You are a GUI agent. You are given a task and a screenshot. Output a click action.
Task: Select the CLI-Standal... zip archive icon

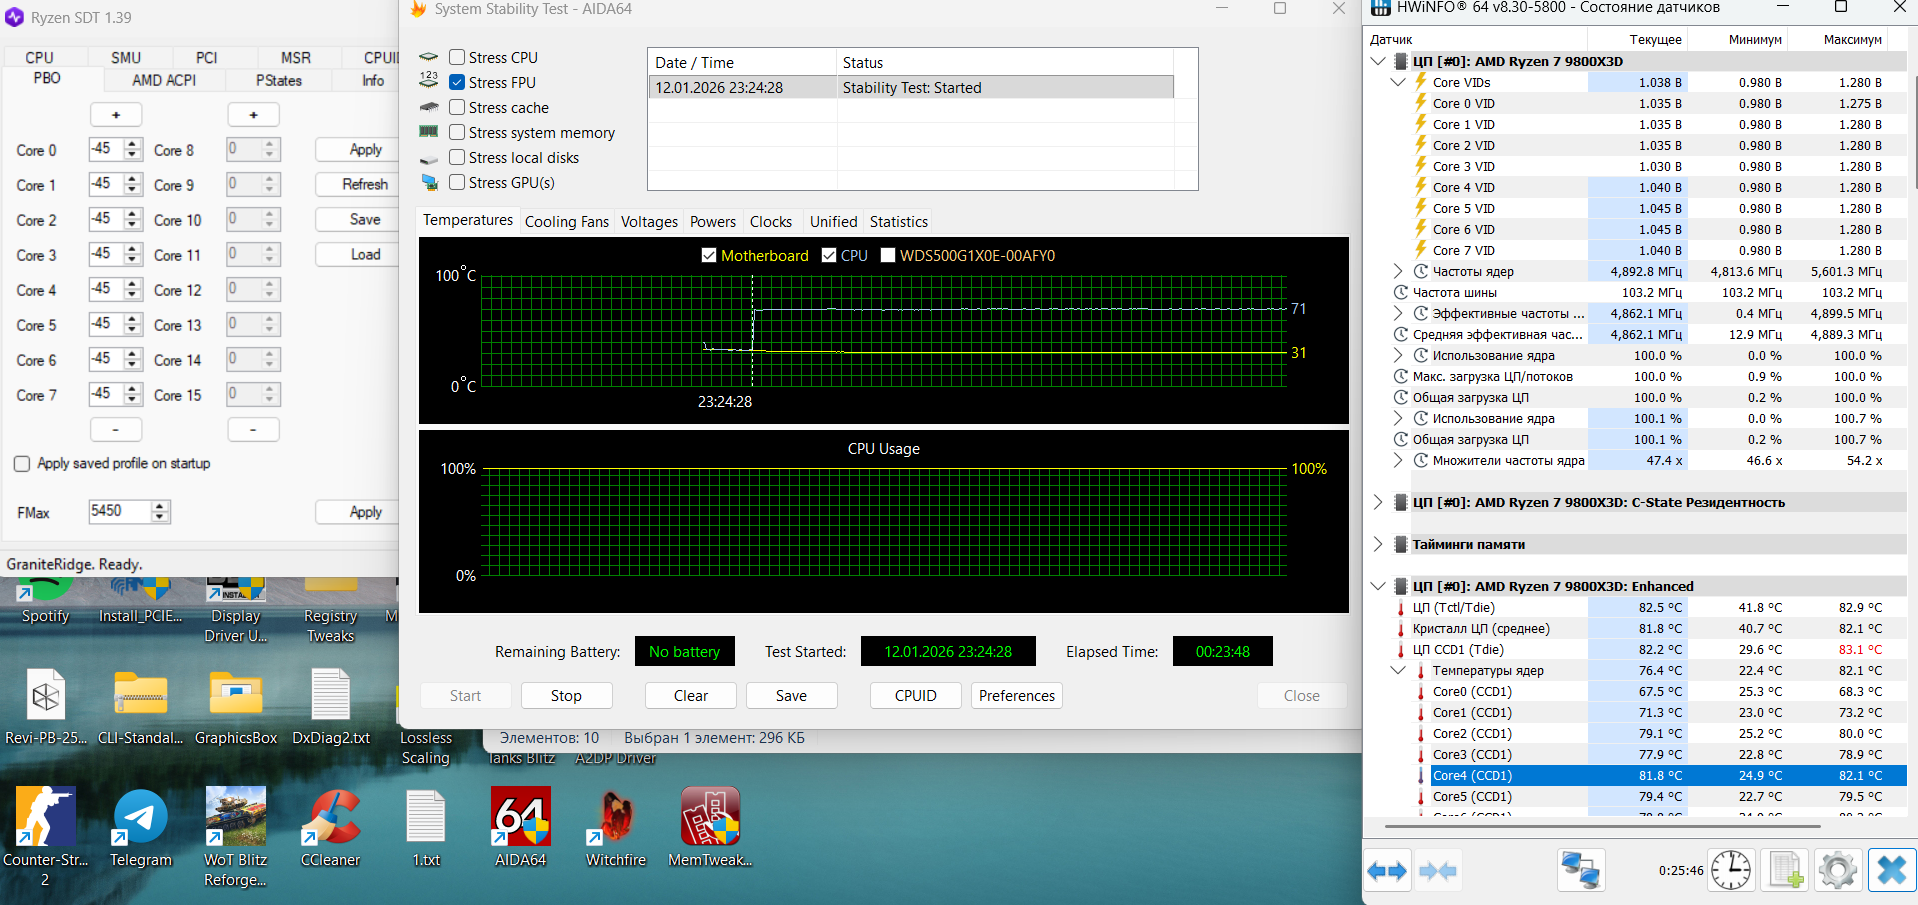click(x=141, y=706)
